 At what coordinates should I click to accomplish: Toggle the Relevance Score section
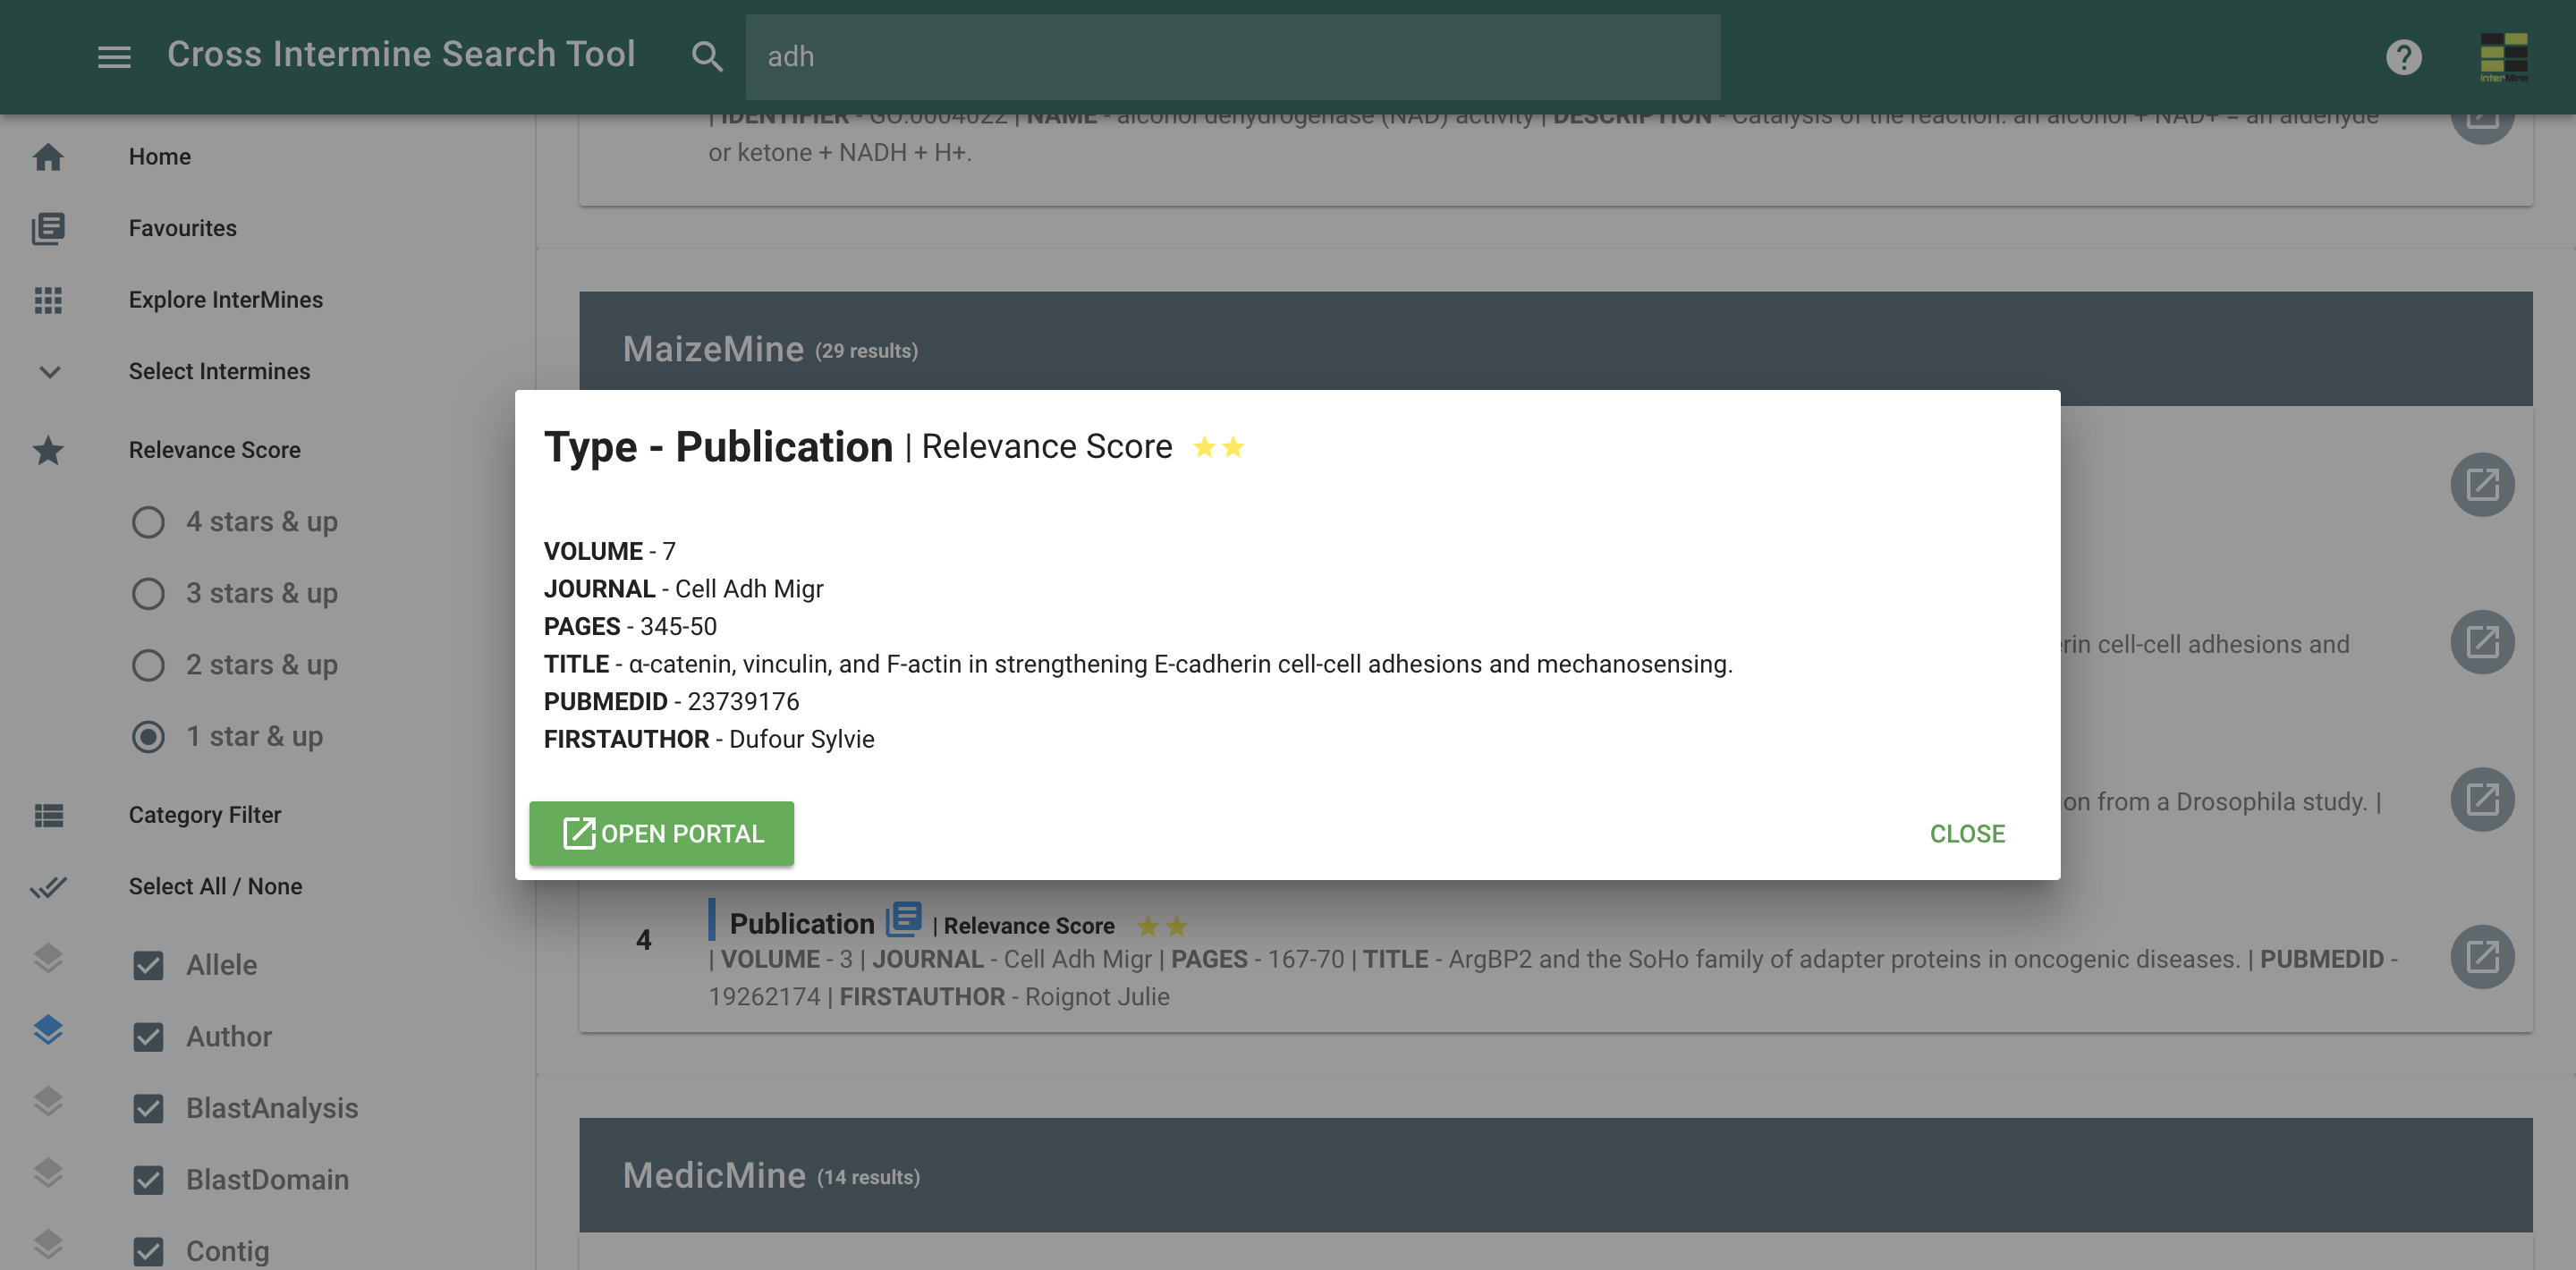coord(214,450)
